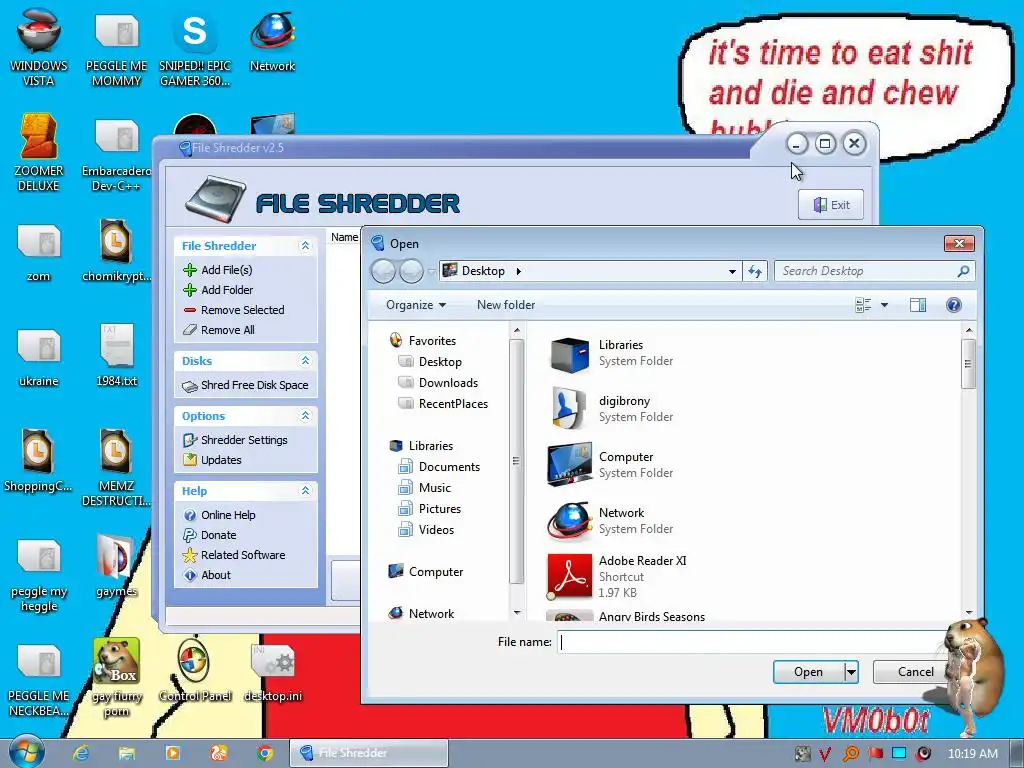Click the navigation pane scrollbar thumb
The width and height of the screenshot is (1024, 768).
[516, 461]
